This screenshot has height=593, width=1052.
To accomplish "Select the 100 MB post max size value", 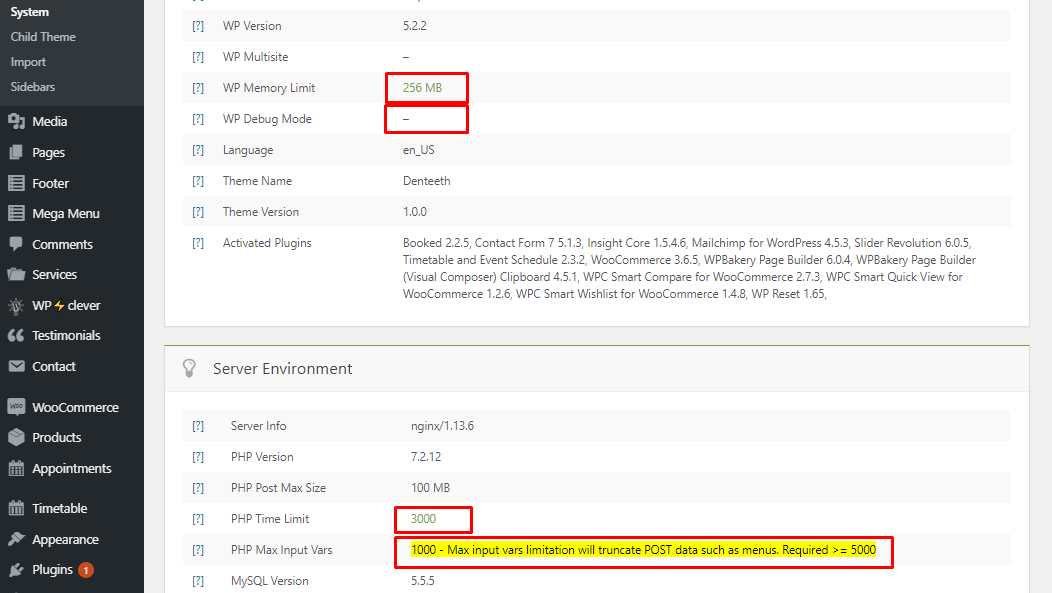I will click(x=430, y=488).
